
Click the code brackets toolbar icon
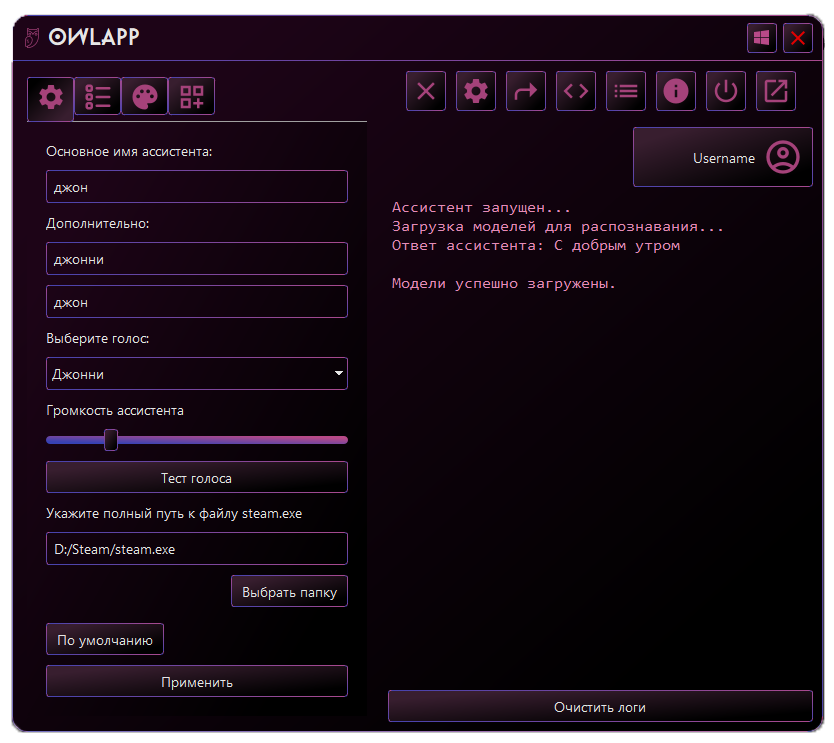[576, 92]
